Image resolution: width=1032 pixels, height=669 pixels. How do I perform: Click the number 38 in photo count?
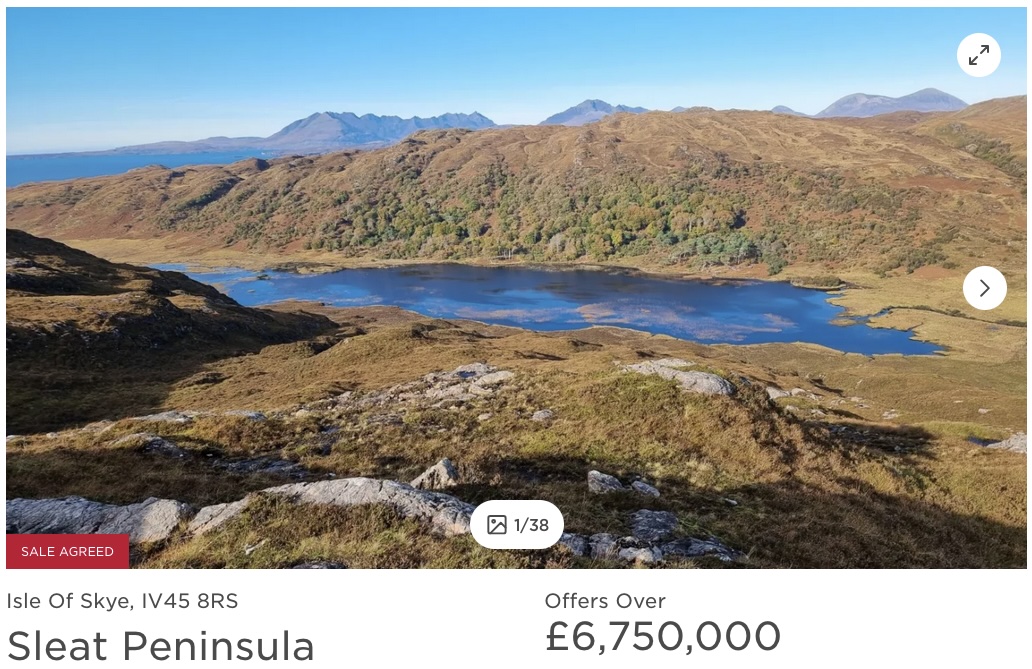pos(539,525)
